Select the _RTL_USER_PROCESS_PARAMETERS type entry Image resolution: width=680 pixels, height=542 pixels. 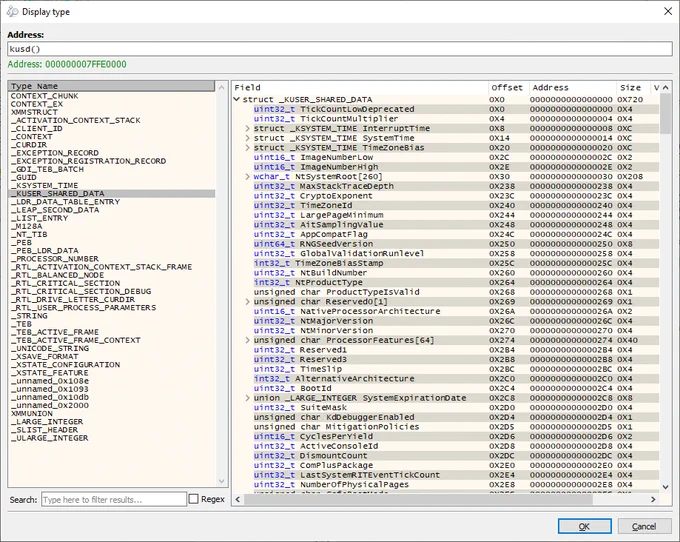[x=111, y=307]
